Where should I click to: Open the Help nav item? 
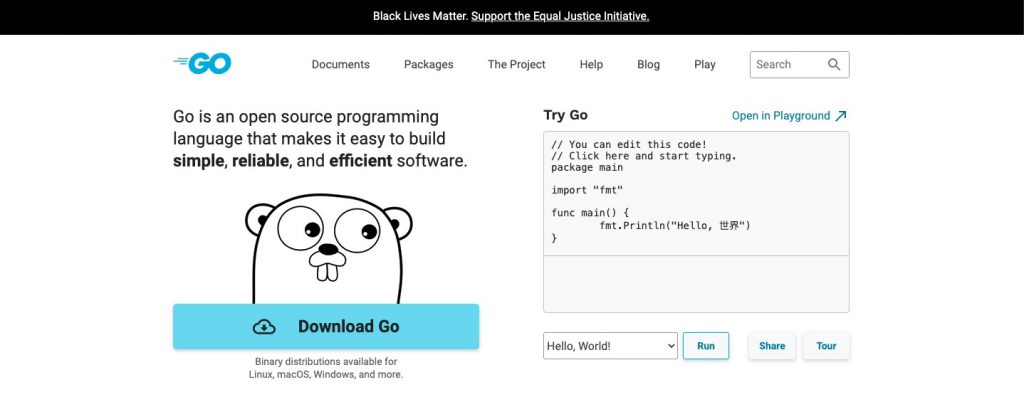(x=591, y=64)
